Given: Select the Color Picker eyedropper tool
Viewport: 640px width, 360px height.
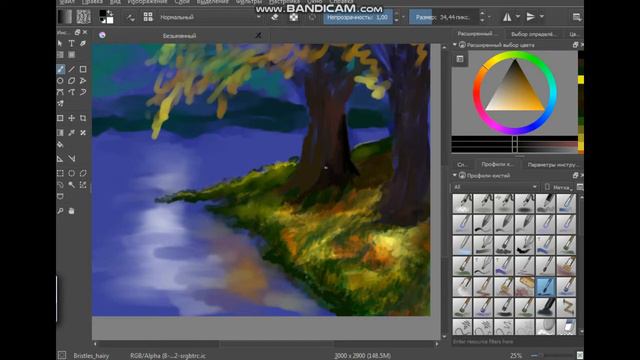Looking at the screenshot, I should (71, 133).
